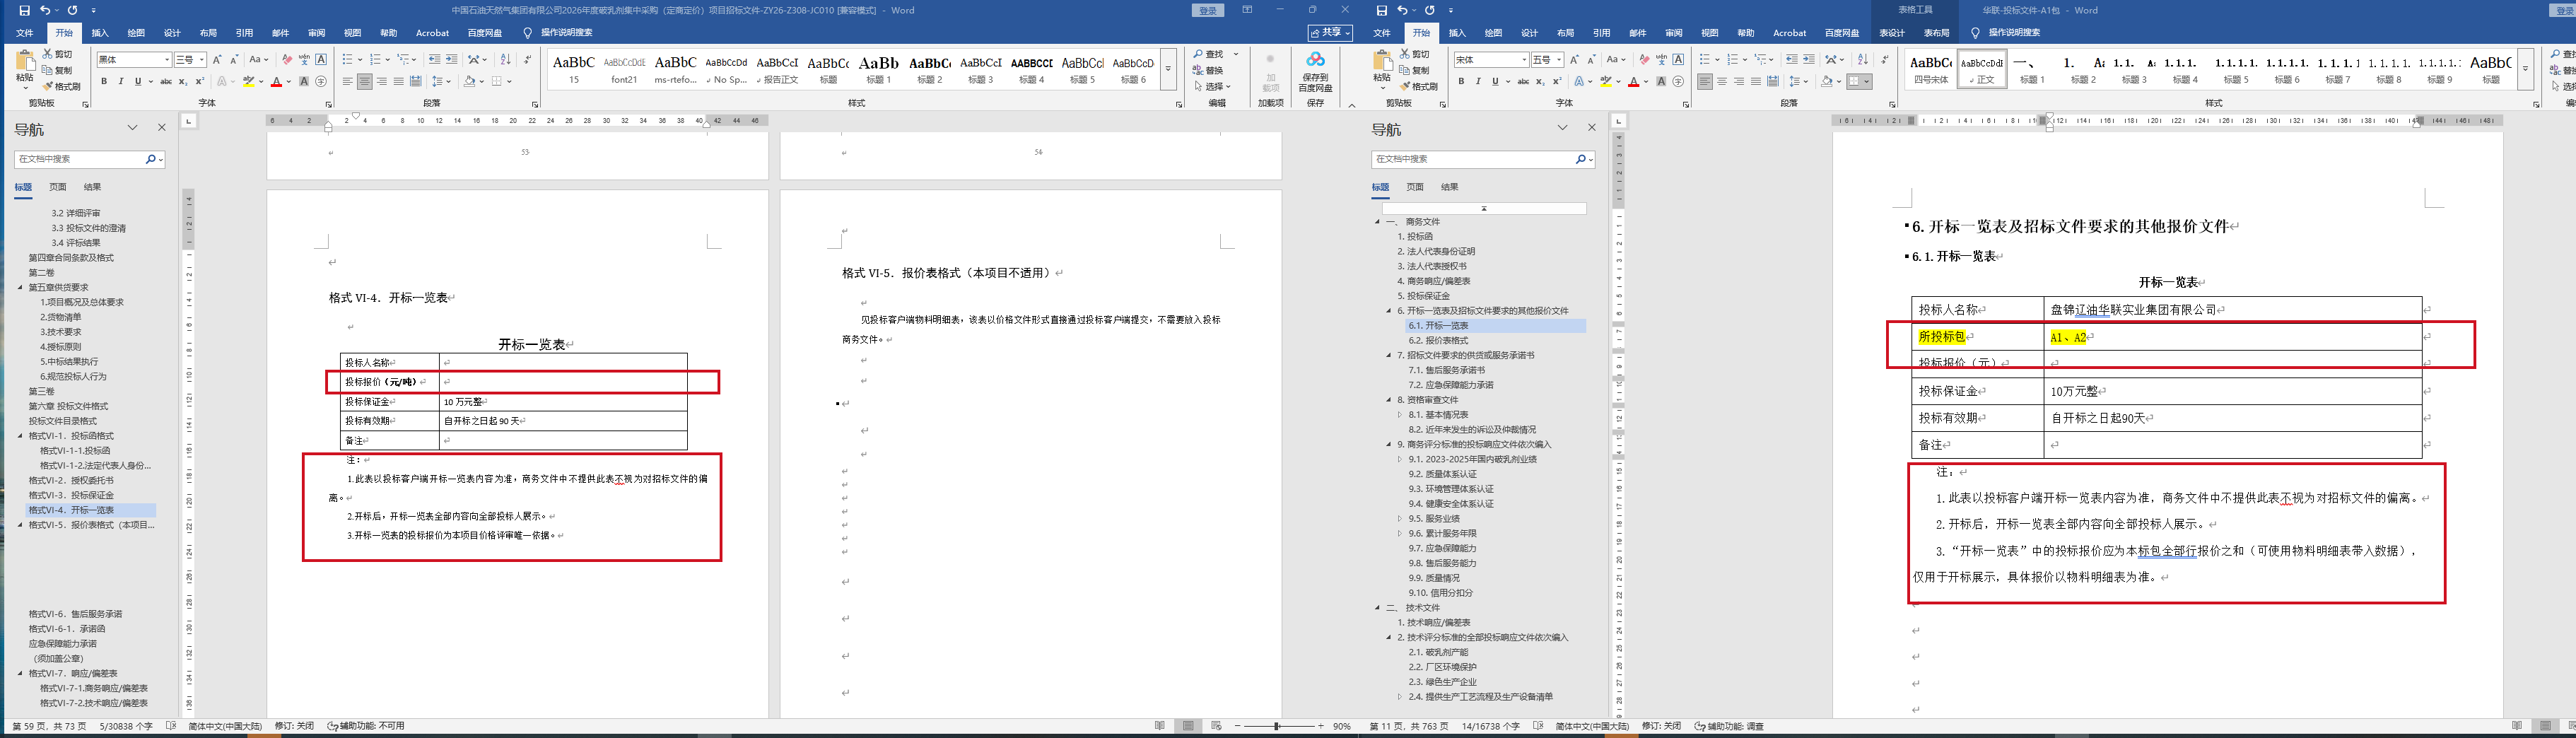2576x738 pixels.
Task: Select 标题 2 style in right styles gallery
Action: pyautogui.click(x=2084, y=69)
